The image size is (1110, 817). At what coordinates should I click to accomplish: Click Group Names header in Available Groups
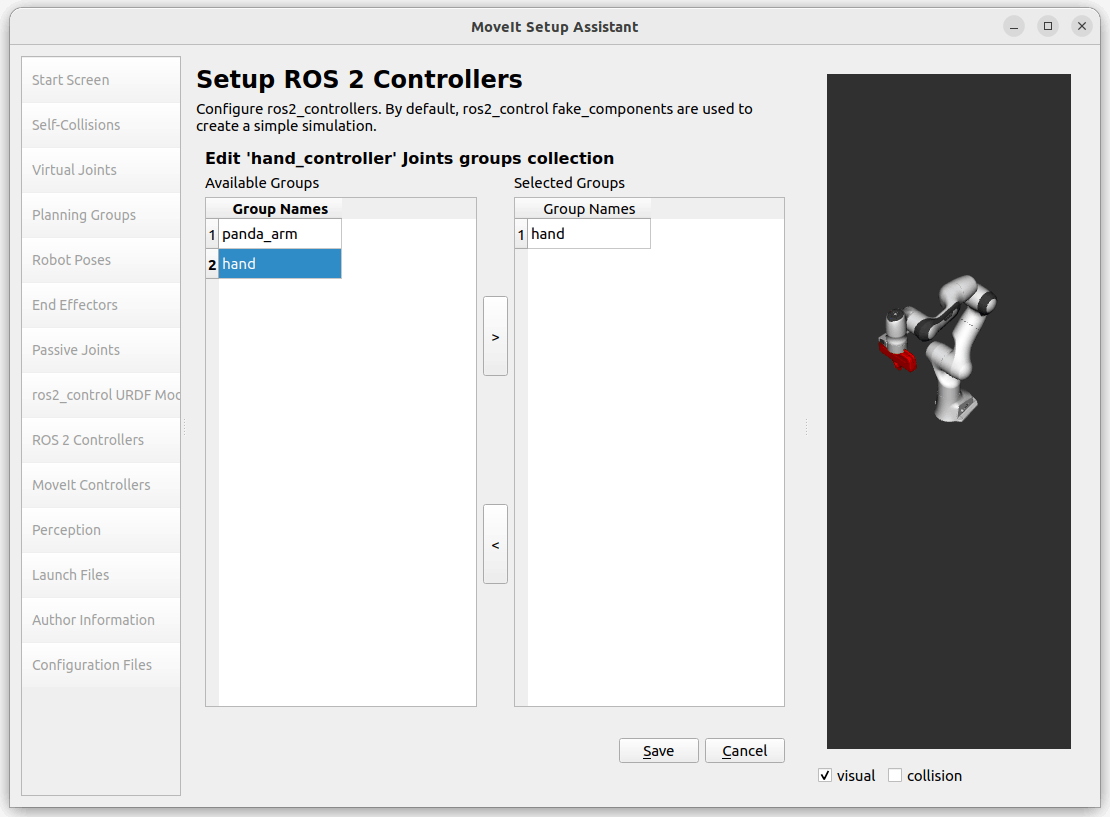coord(280,209)
